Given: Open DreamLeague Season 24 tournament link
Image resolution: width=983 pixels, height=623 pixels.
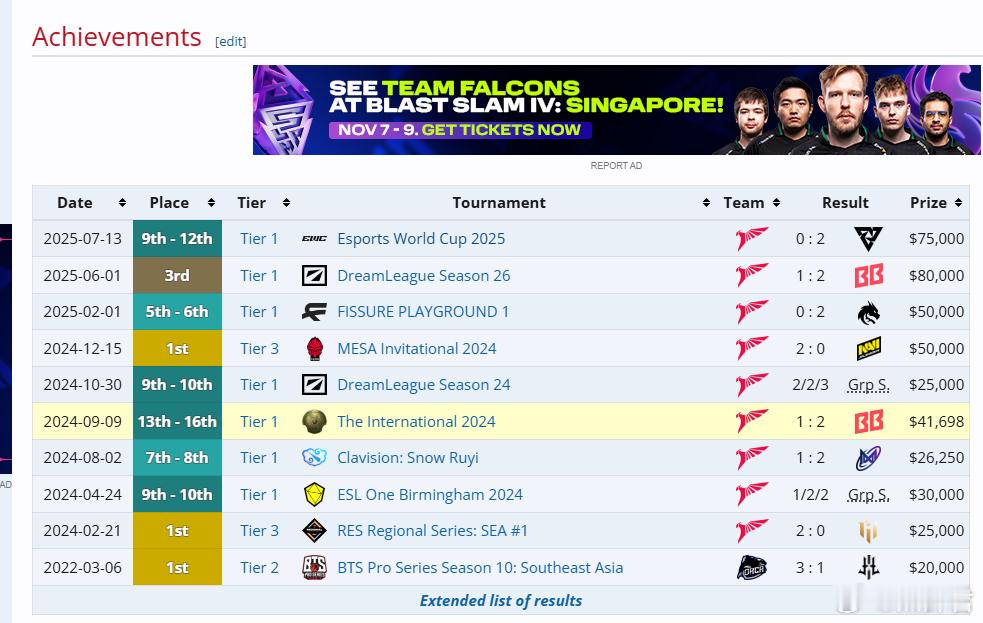Looking at the screenshot, I should (424, 385).
